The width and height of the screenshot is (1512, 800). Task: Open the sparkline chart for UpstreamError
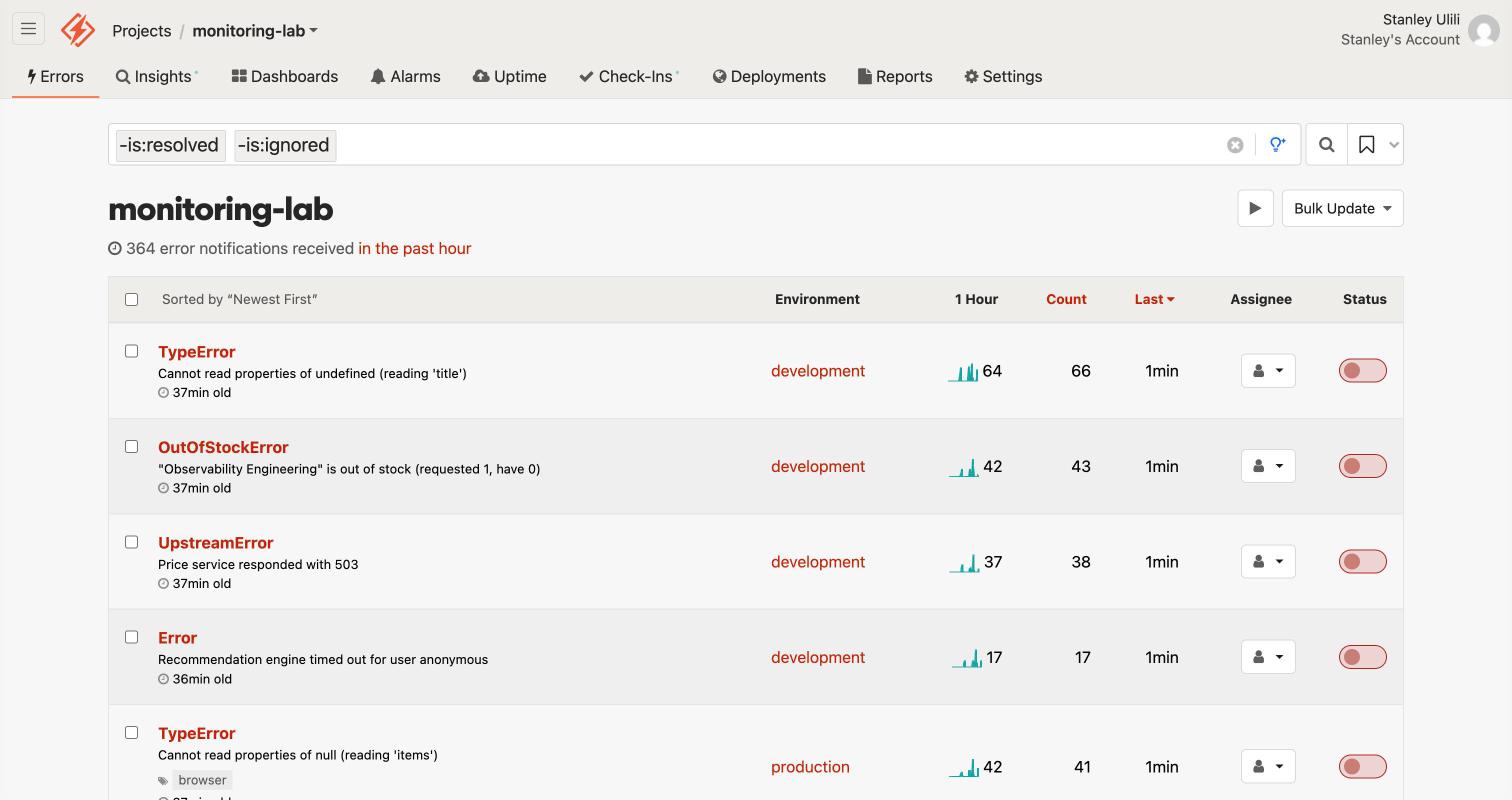pos(964,563)
